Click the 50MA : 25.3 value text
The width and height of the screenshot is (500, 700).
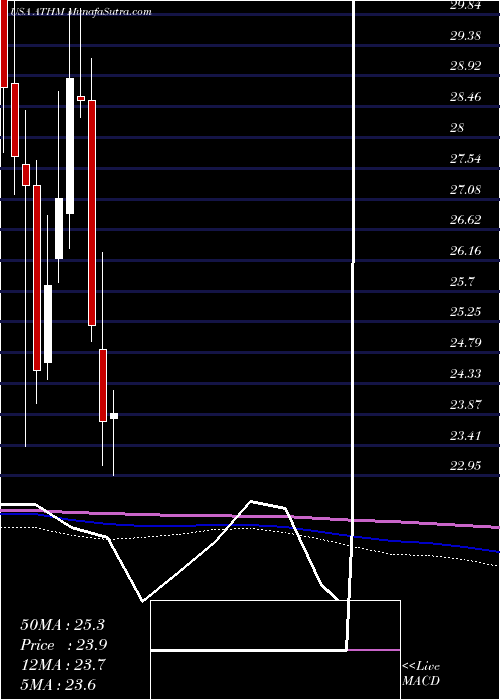(62, 625)
